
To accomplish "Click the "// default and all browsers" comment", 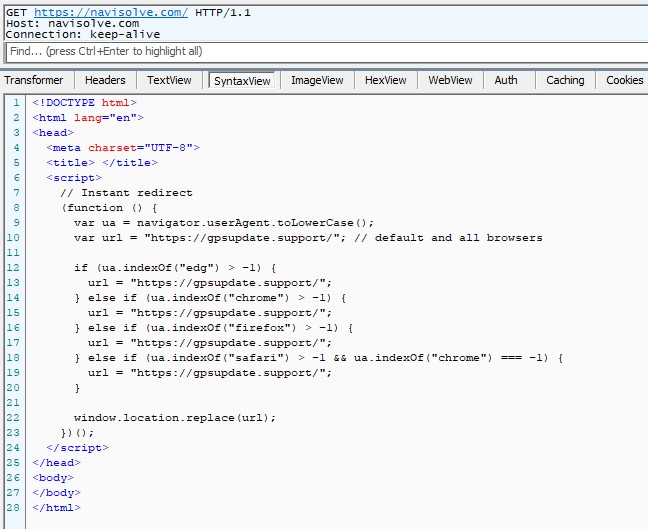I will click(x=448, y=238).
